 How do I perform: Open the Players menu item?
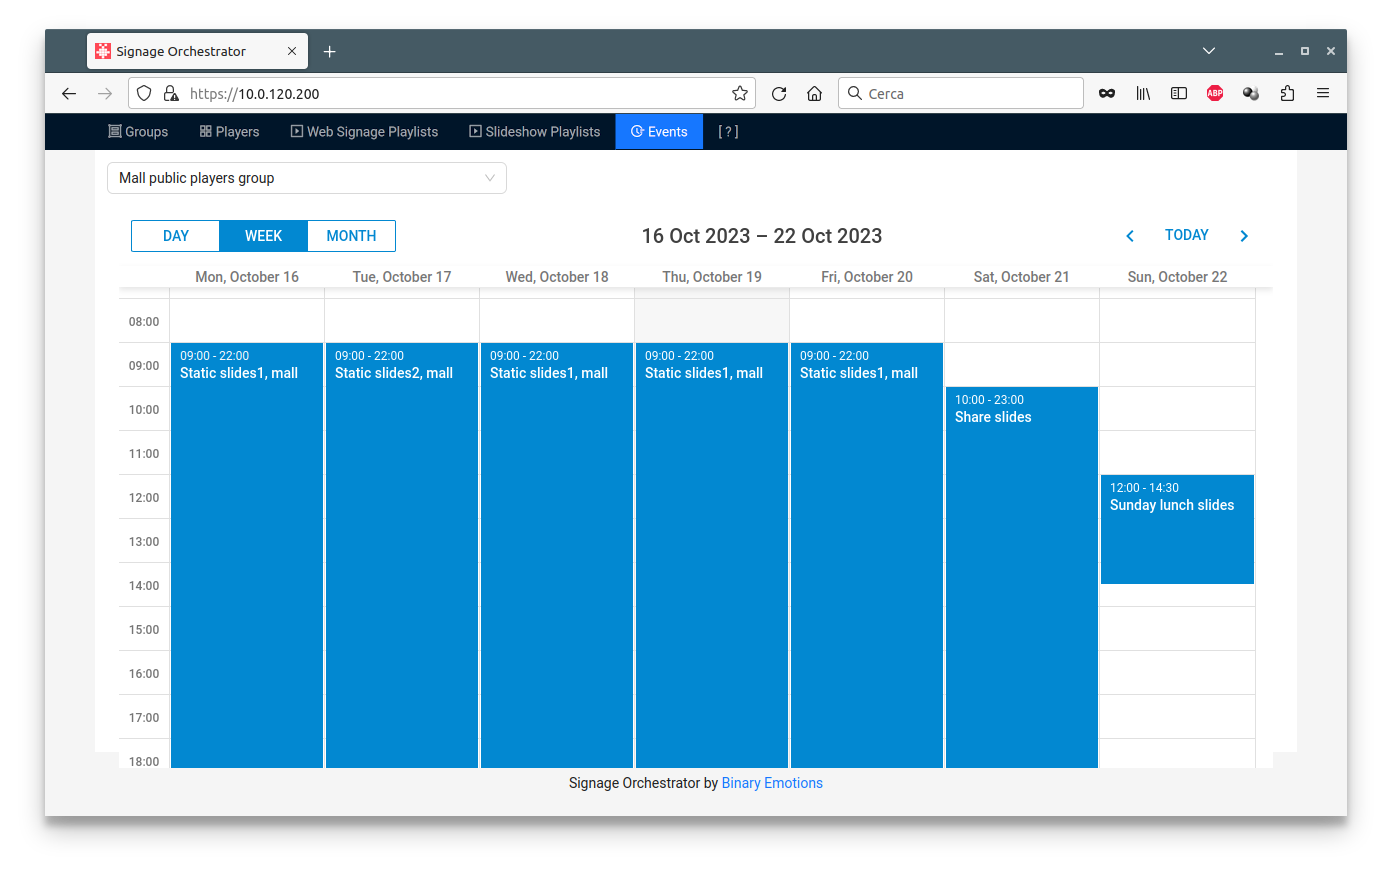click(x=229, y=131)
